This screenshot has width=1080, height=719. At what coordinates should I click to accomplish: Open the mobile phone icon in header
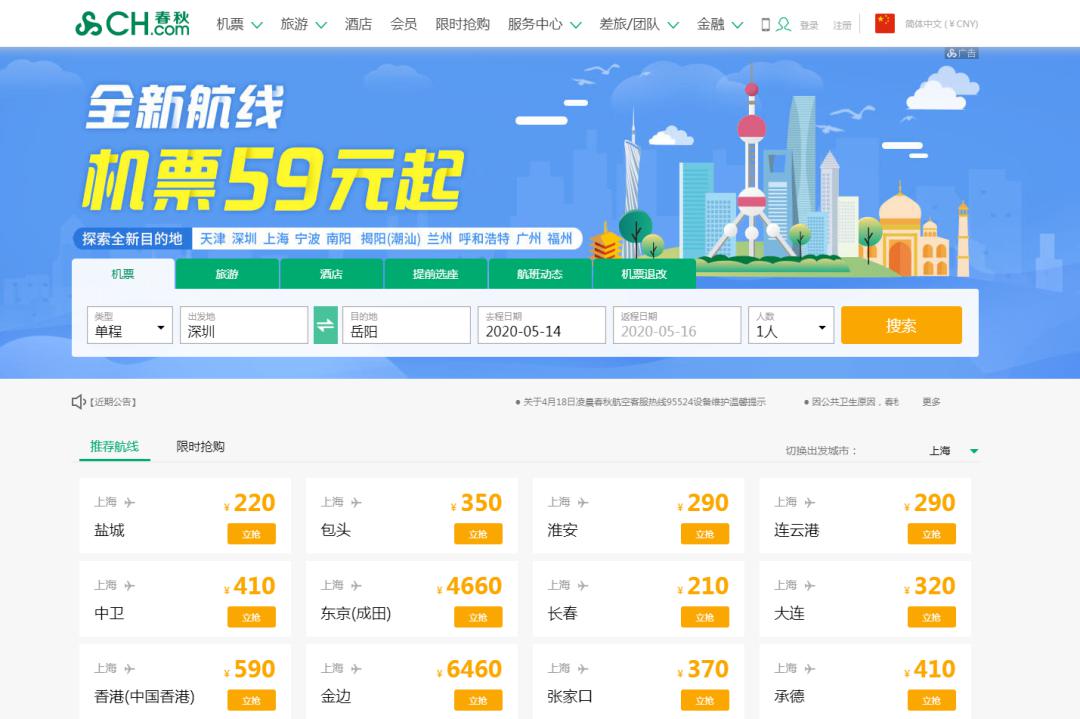[x=765, y=25]
